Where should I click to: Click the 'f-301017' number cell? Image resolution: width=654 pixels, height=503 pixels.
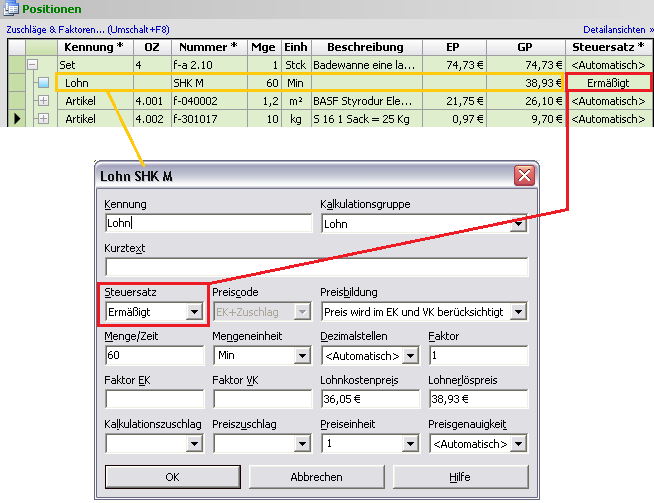coord(209,119)
